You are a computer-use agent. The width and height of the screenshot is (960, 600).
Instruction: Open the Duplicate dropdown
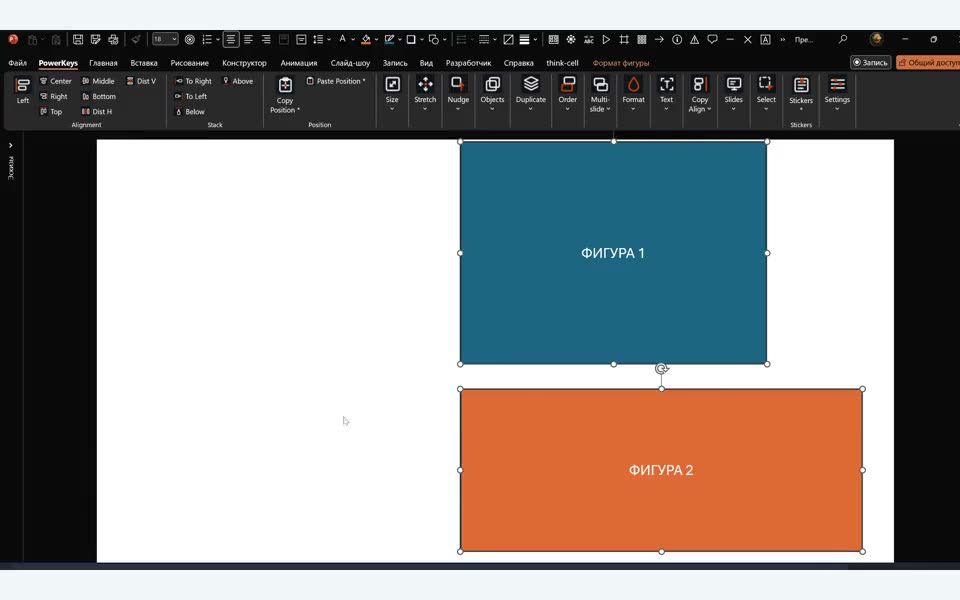pyautogui.click(x=531, y=94)
